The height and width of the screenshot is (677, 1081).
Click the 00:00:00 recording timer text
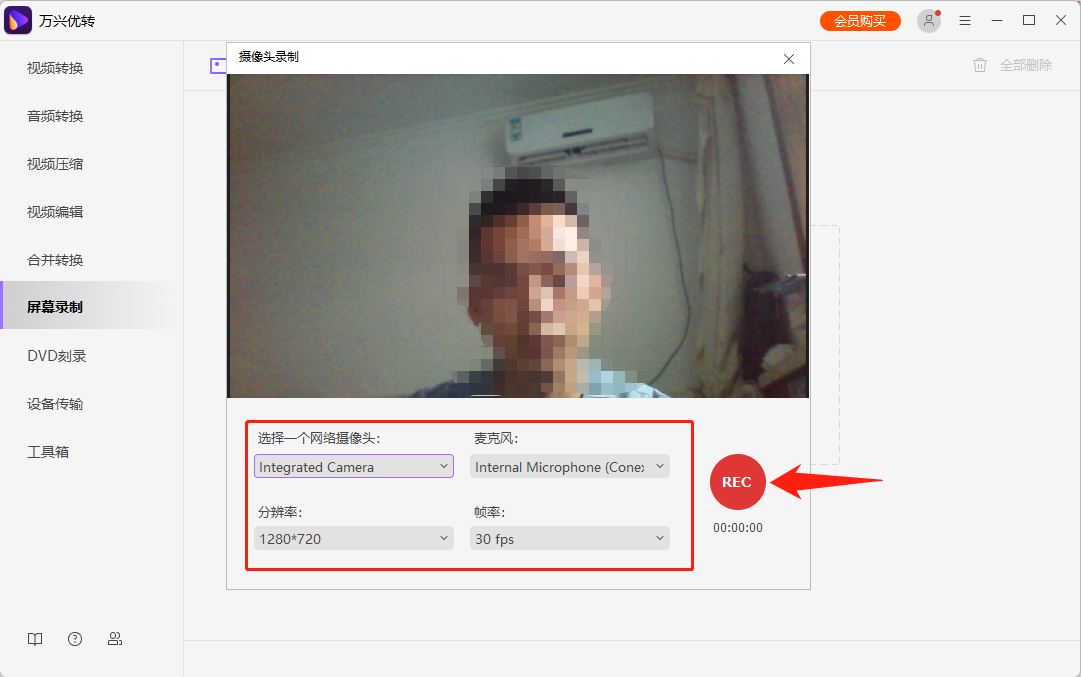click(x=738, y=528)
